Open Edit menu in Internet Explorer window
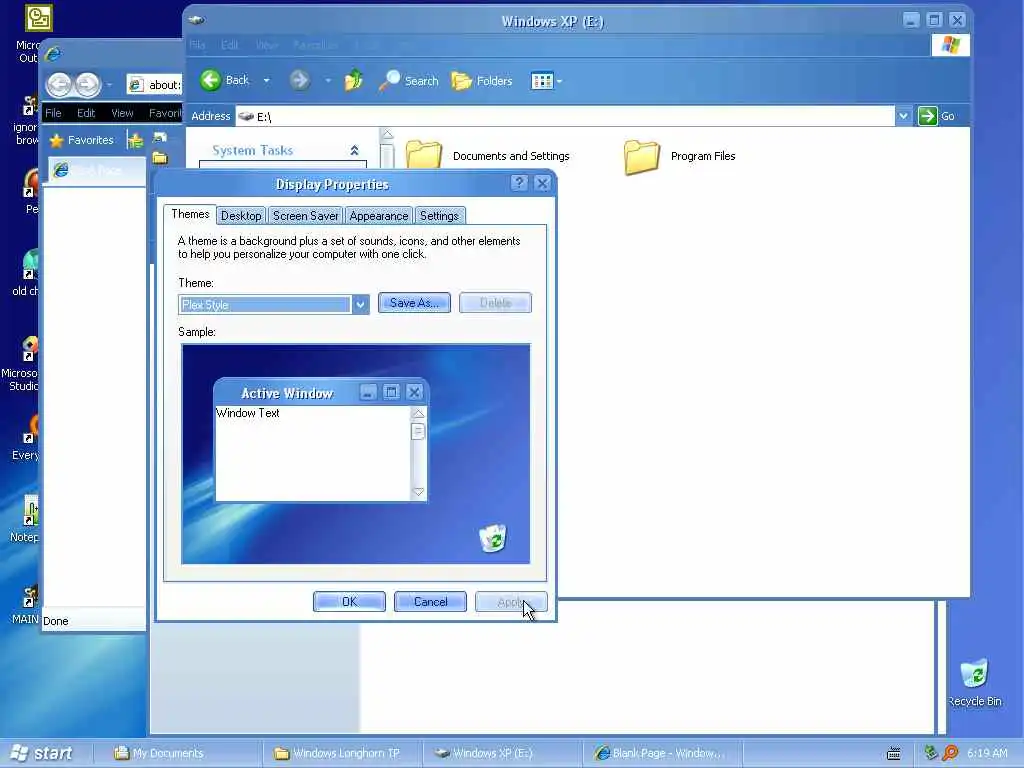 pos(86,113)
